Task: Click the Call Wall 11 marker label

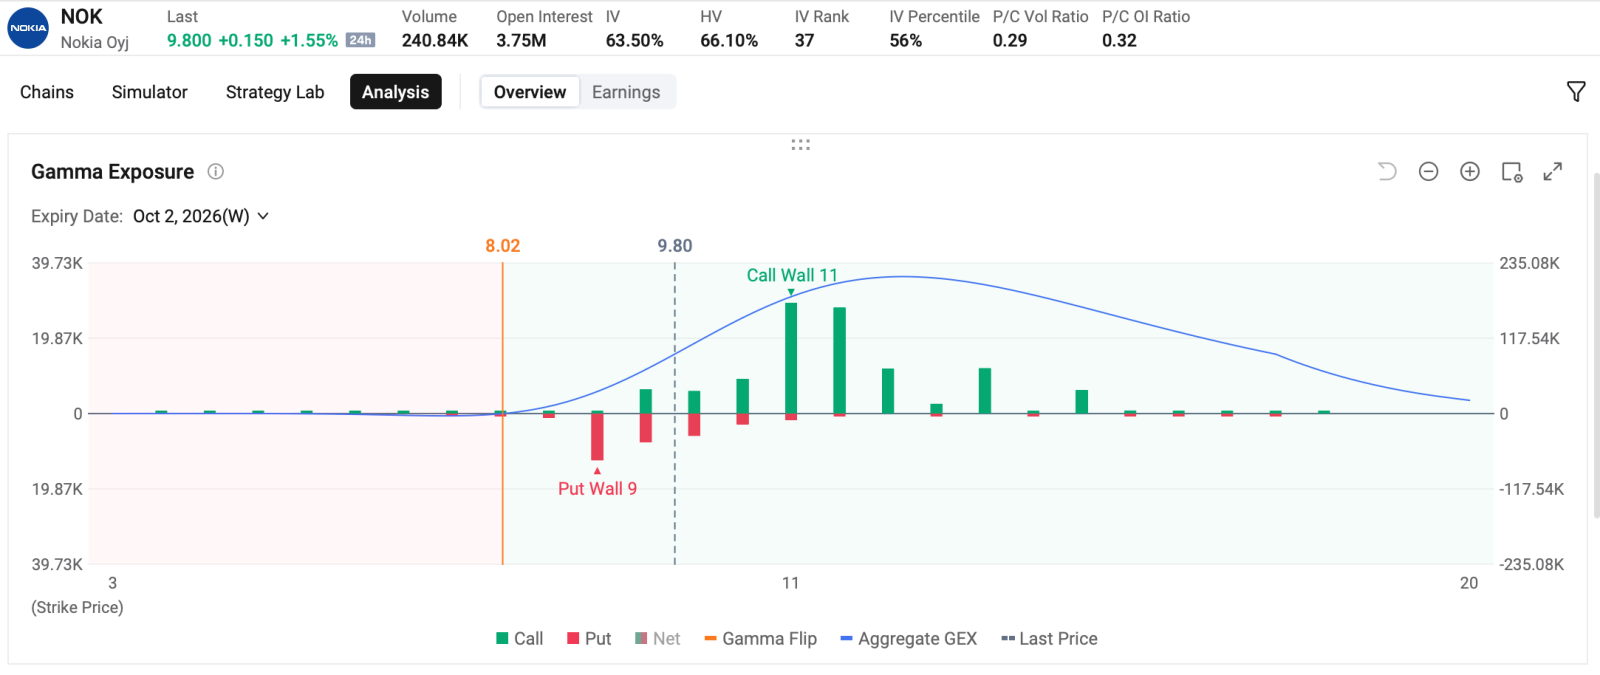Action: (792, 275)
